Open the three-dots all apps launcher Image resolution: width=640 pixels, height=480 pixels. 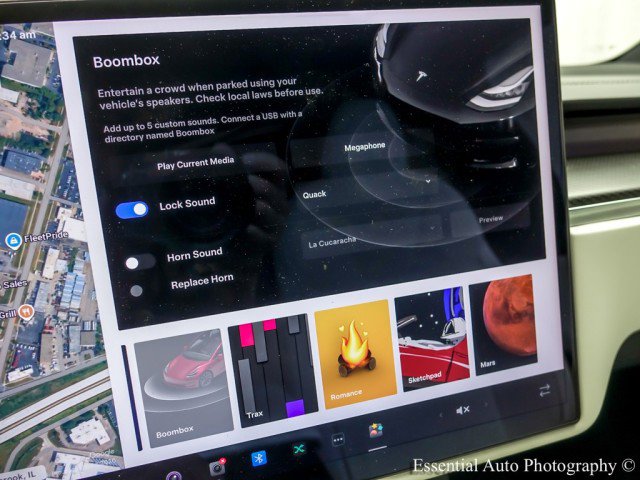click(338, 440)
